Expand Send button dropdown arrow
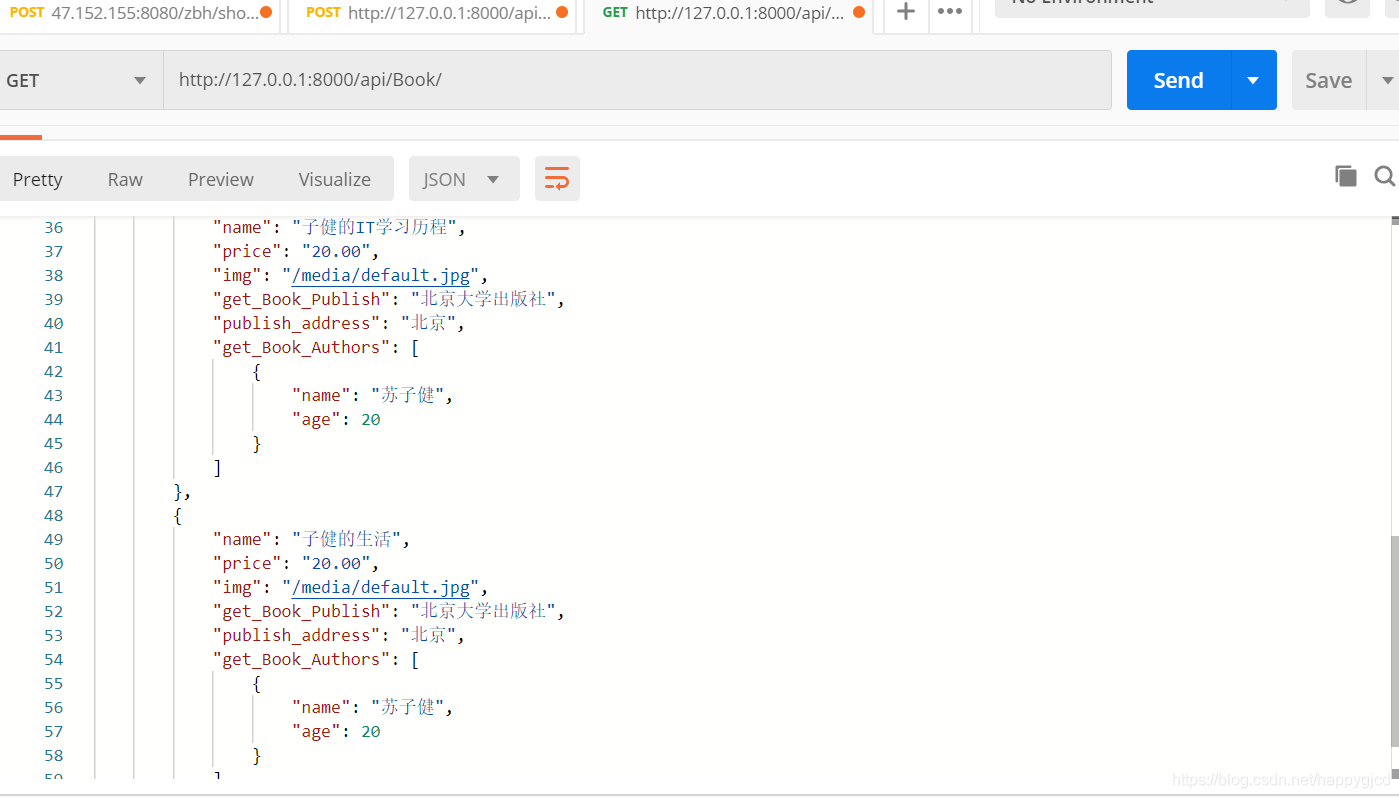This screenshot has width=1399, height=798. point(1253,80)
